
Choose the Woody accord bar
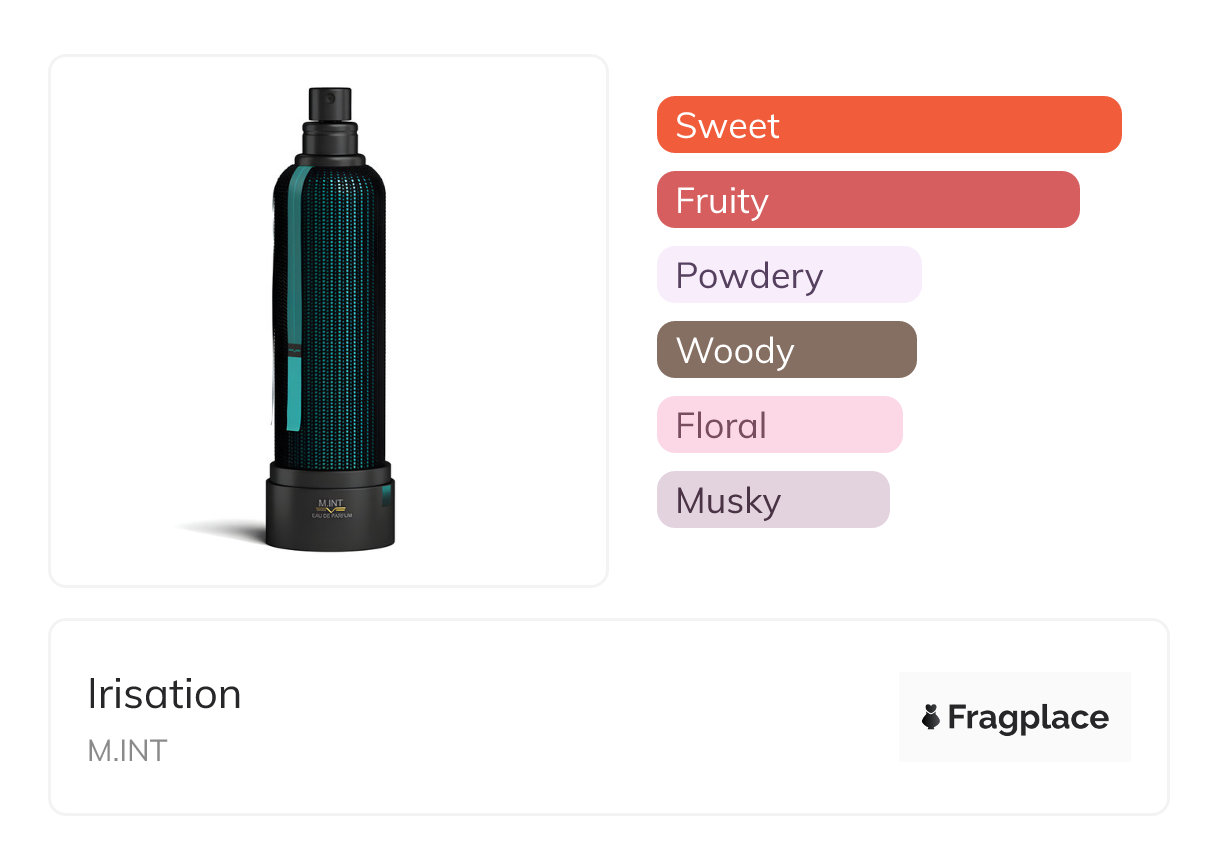tap(786, 350)
